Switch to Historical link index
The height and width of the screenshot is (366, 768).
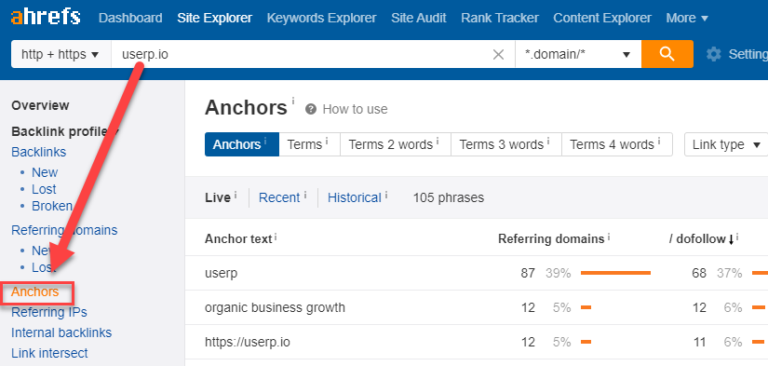coord(354,197)
